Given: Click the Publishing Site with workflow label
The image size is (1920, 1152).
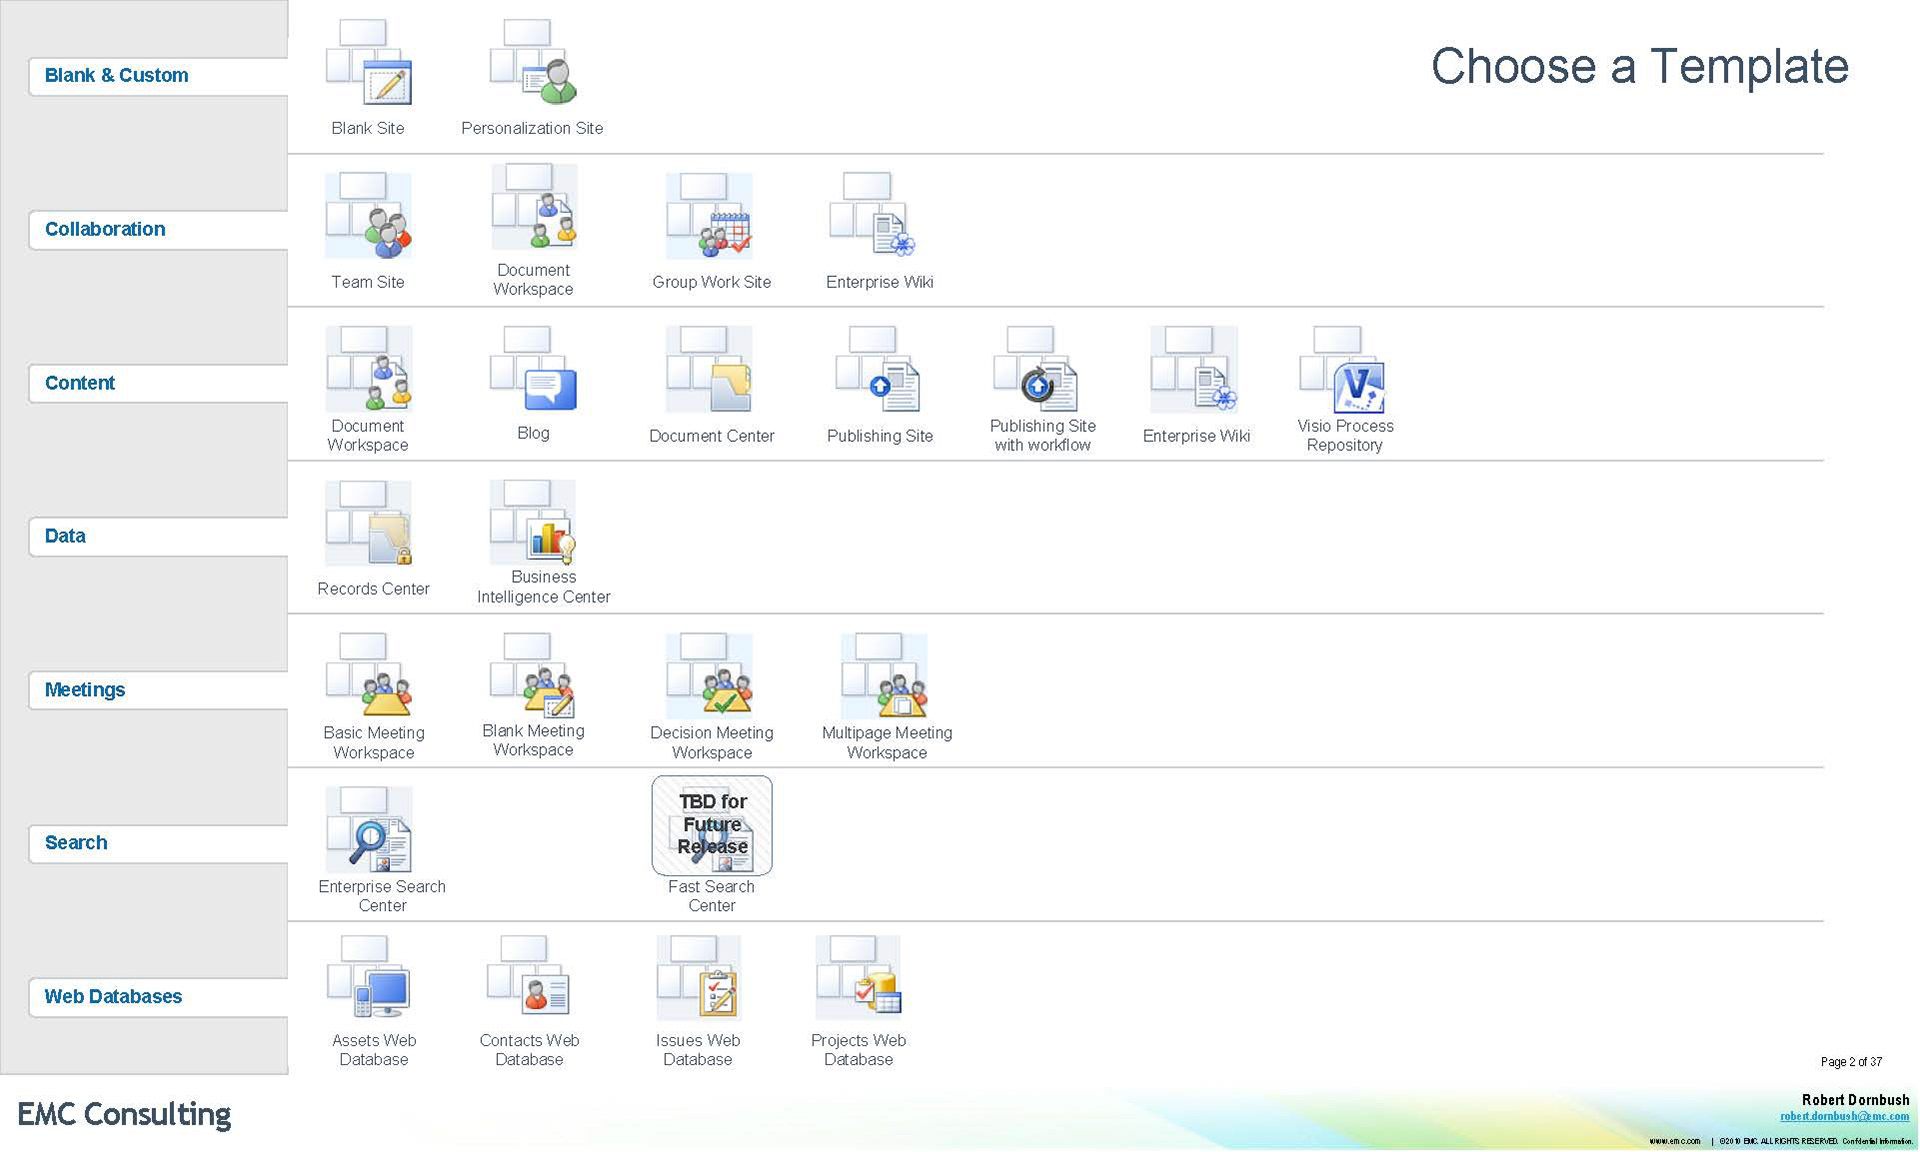Looking at the screenshot, I should coord(1042,435).
